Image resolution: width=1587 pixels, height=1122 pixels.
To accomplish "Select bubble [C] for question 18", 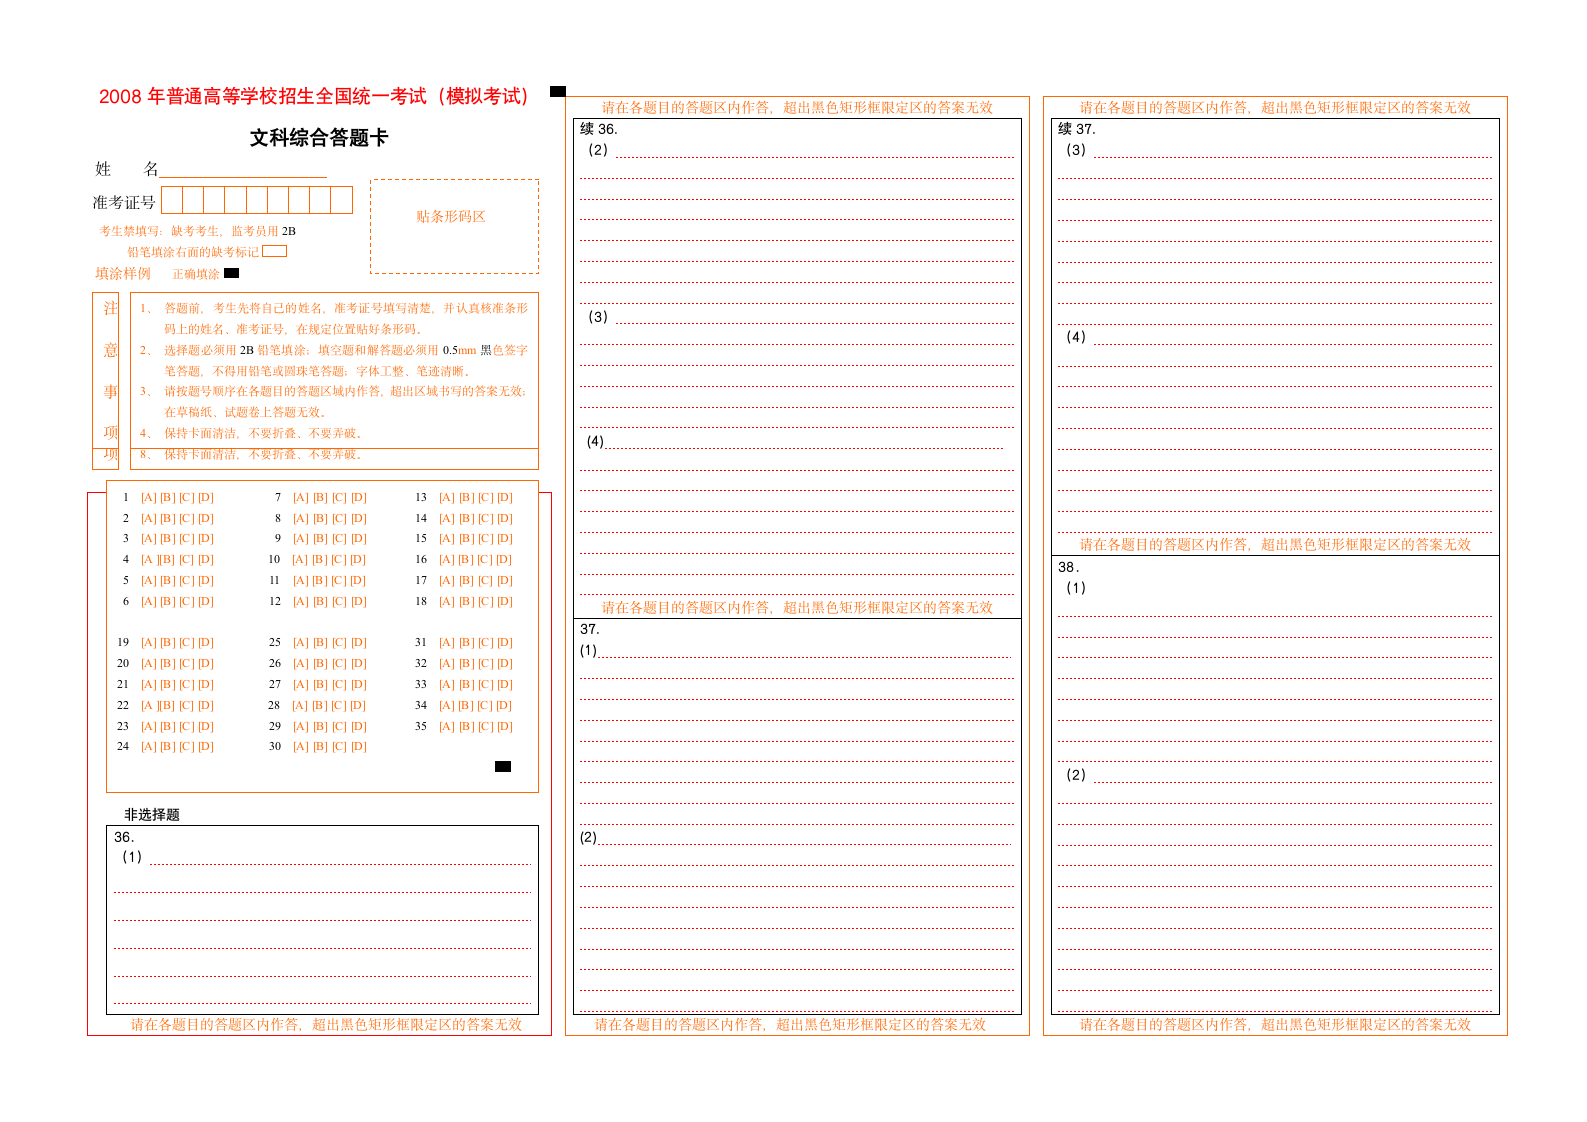I will click(485, 601).
